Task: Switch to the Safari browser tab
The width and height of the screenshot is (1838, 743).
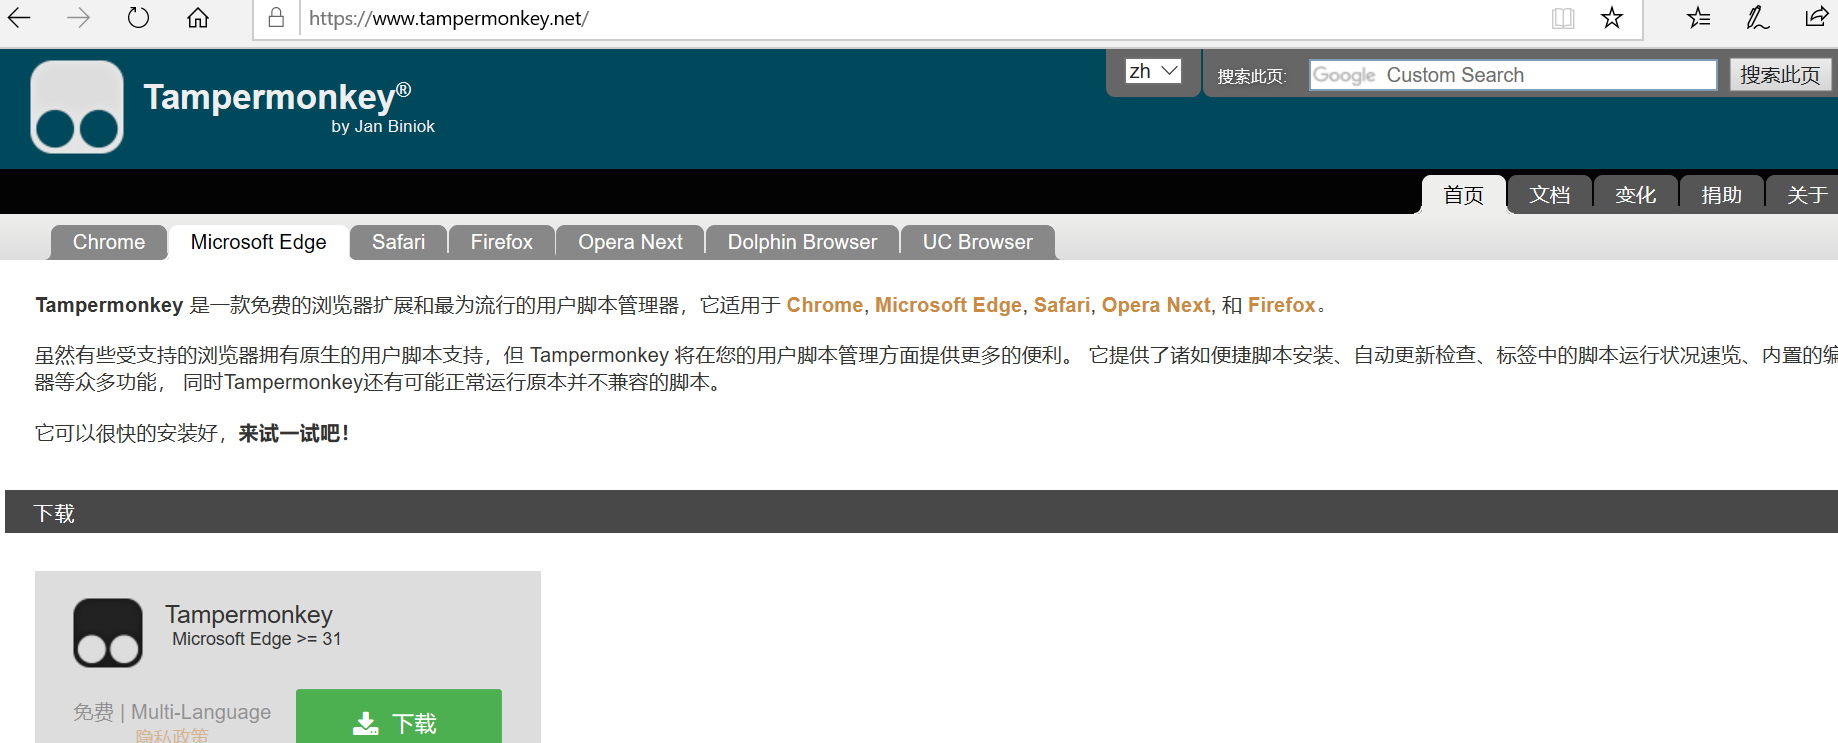Action: tap(398, 242)
